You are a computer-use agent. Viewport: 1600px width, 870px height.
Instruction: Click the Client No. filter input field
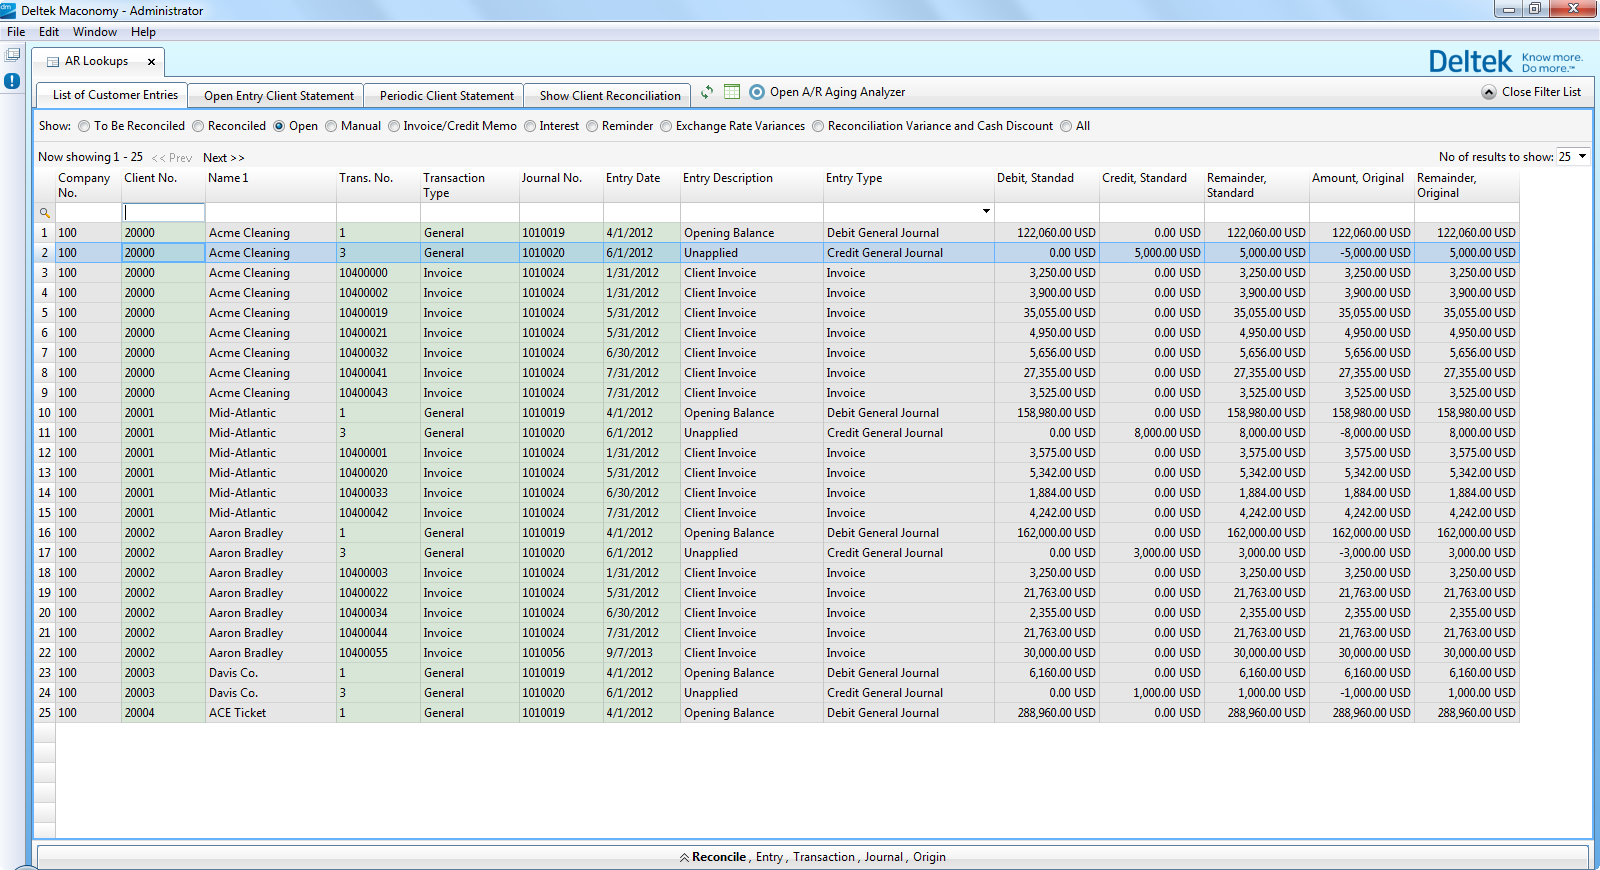[x=164, y=213]
